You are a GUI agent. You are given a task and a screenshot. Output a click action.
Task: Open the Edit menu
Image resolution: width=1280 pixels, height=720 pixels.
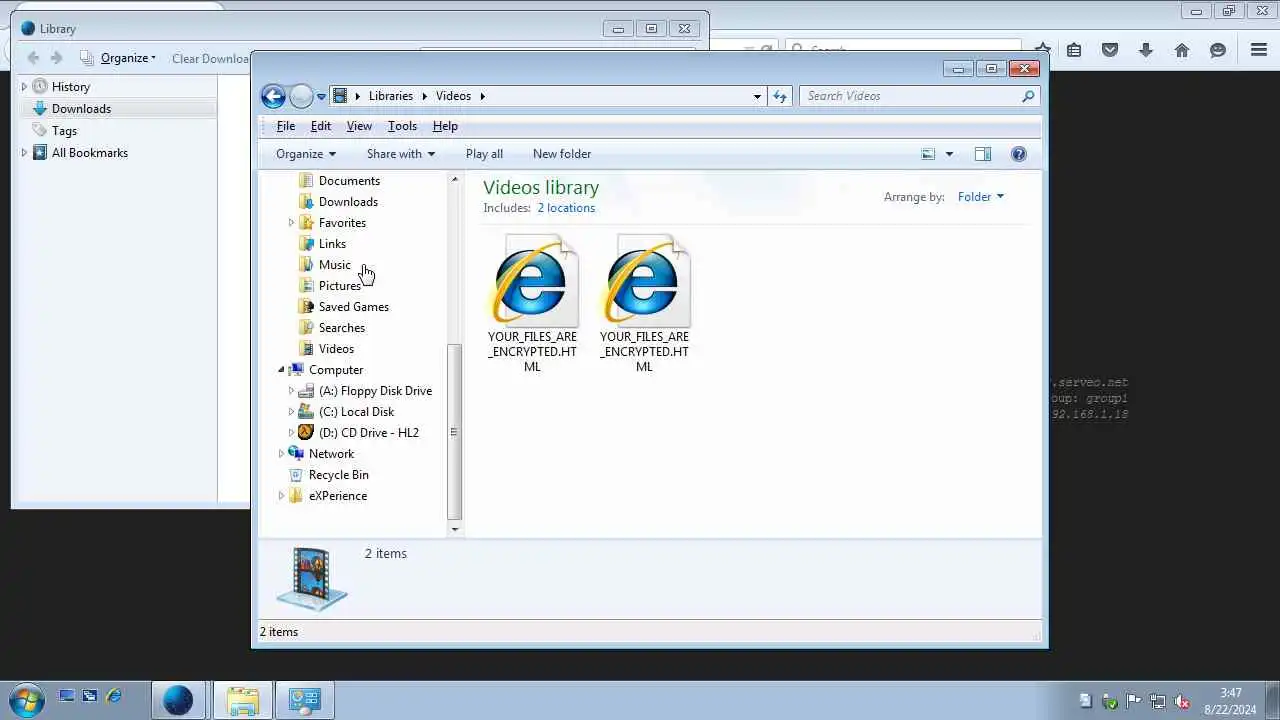(x=321, y=126)
